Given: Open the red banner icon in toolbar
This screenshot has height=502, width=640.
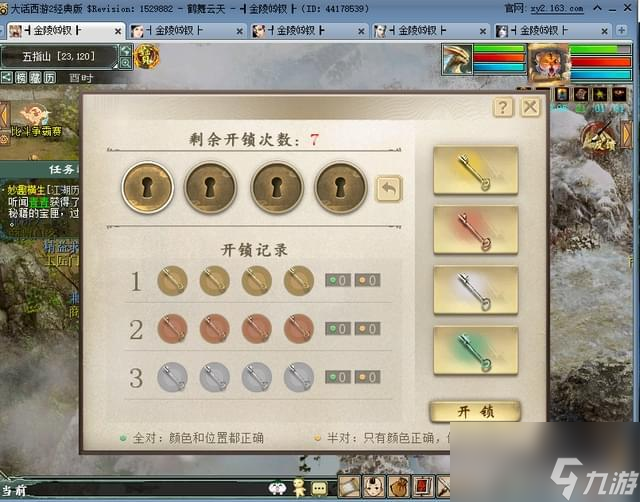Looking at the screenshot, I should tap(423, 486).
